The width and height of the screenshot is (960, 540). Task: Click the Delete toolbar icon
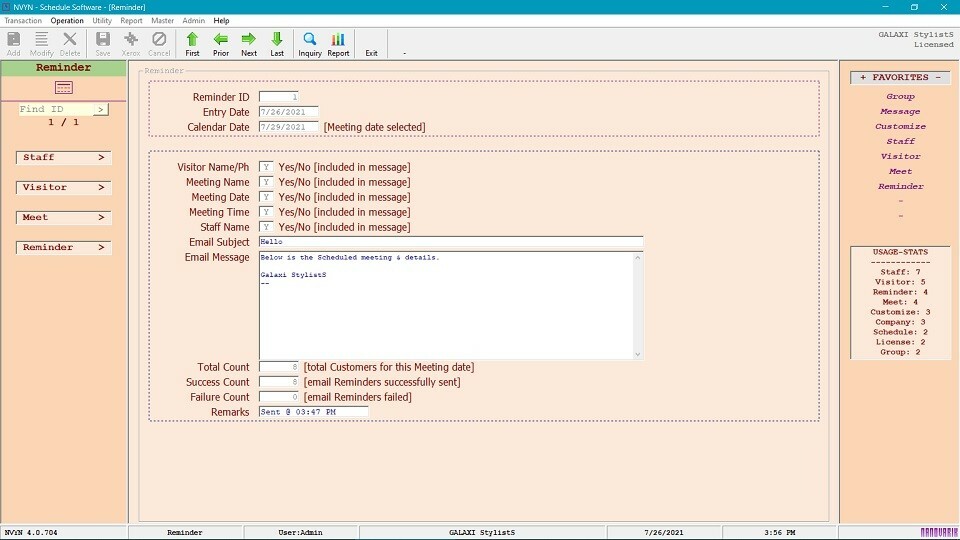[70, 44]
